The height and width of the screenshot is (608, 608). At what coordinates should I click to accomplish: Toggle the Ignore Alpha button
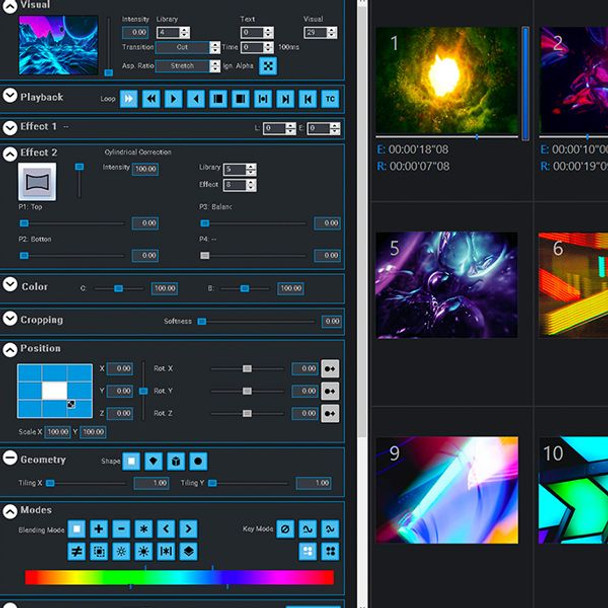(267, 66)
